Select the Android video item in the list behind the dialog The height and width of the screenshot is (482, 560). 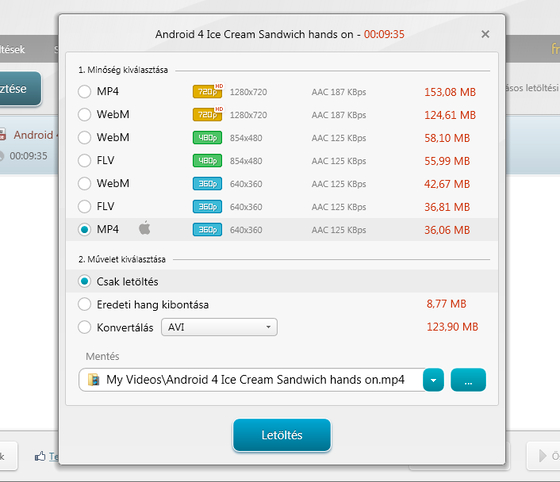(x=29, y=145)
